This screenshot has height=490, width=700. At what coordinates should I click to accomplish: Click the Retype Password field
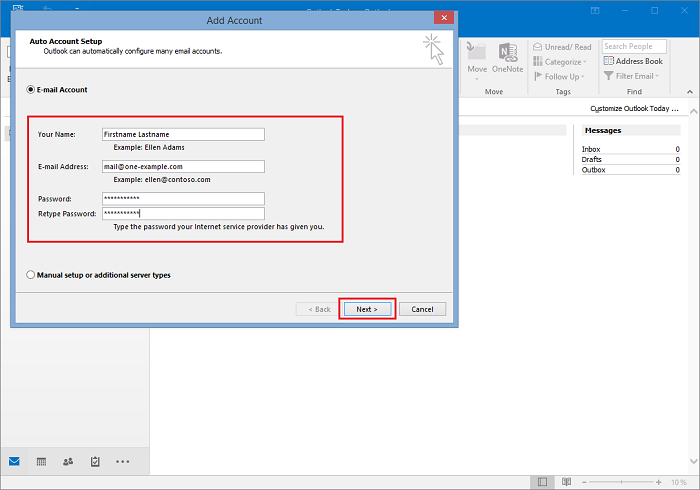[x=183, y=213]
